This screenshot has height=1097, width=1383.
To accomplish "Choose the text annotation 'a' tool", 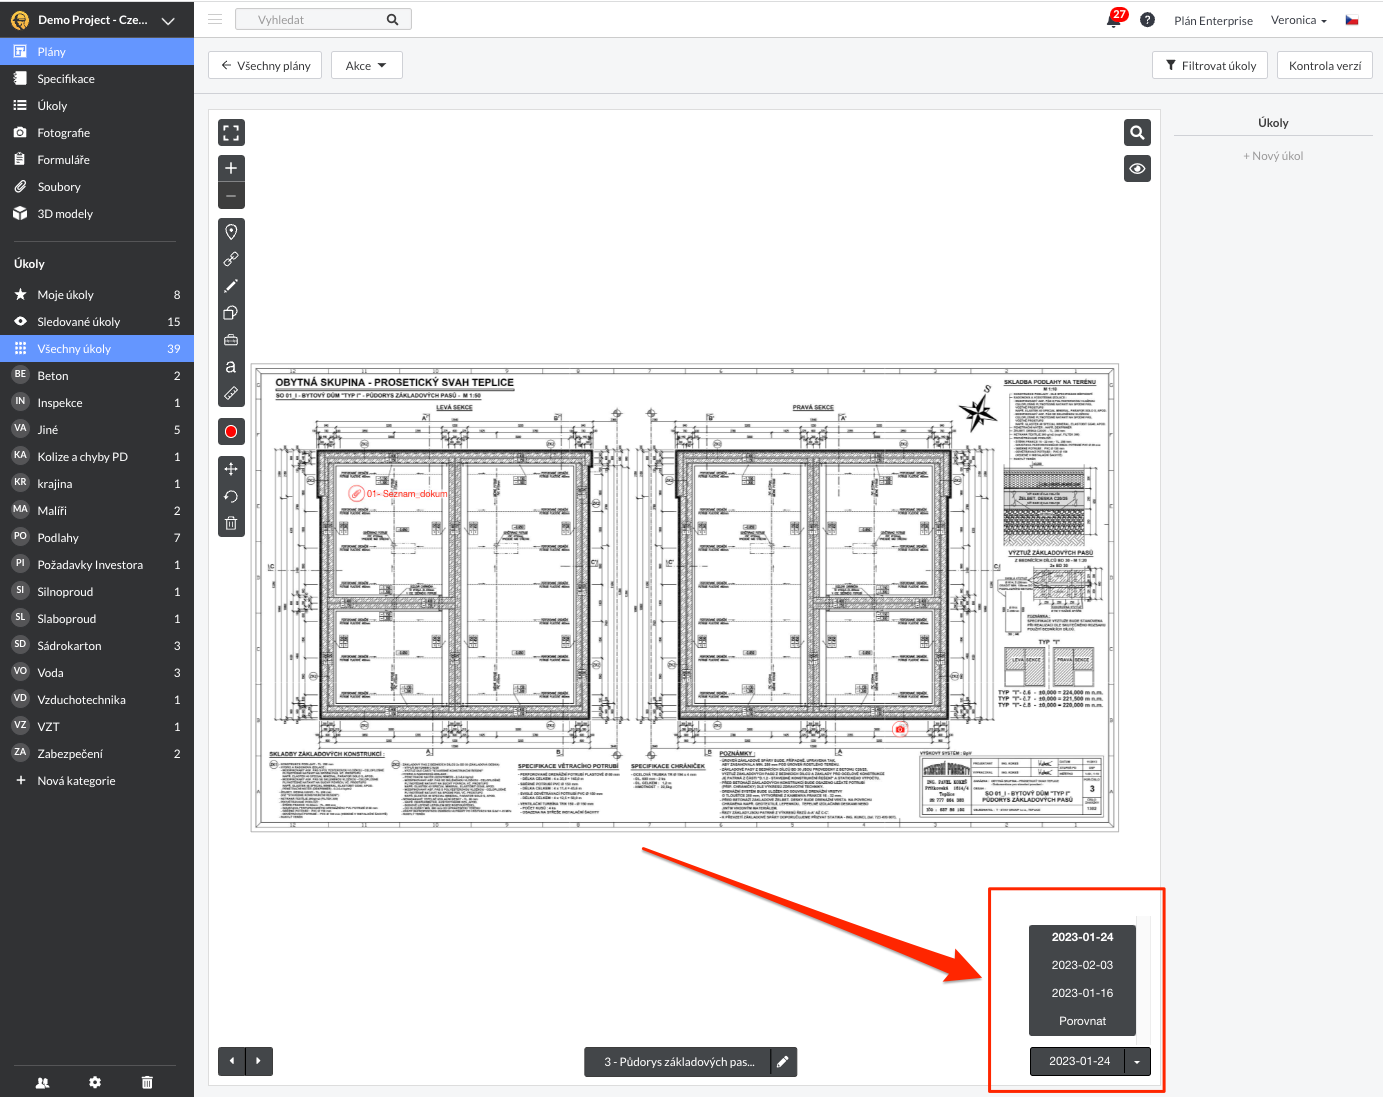I will 231,367.
